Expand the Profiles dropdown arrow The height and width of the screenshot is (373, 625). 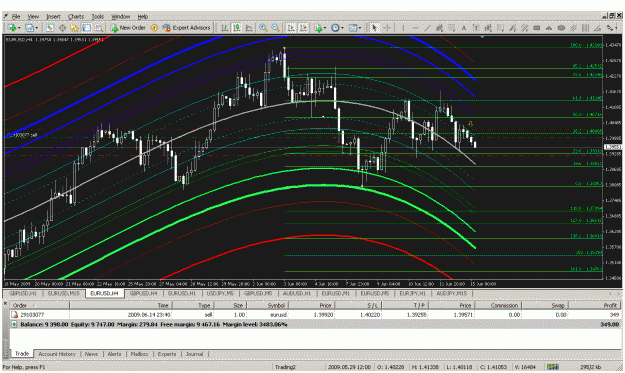tap(37, 27)
